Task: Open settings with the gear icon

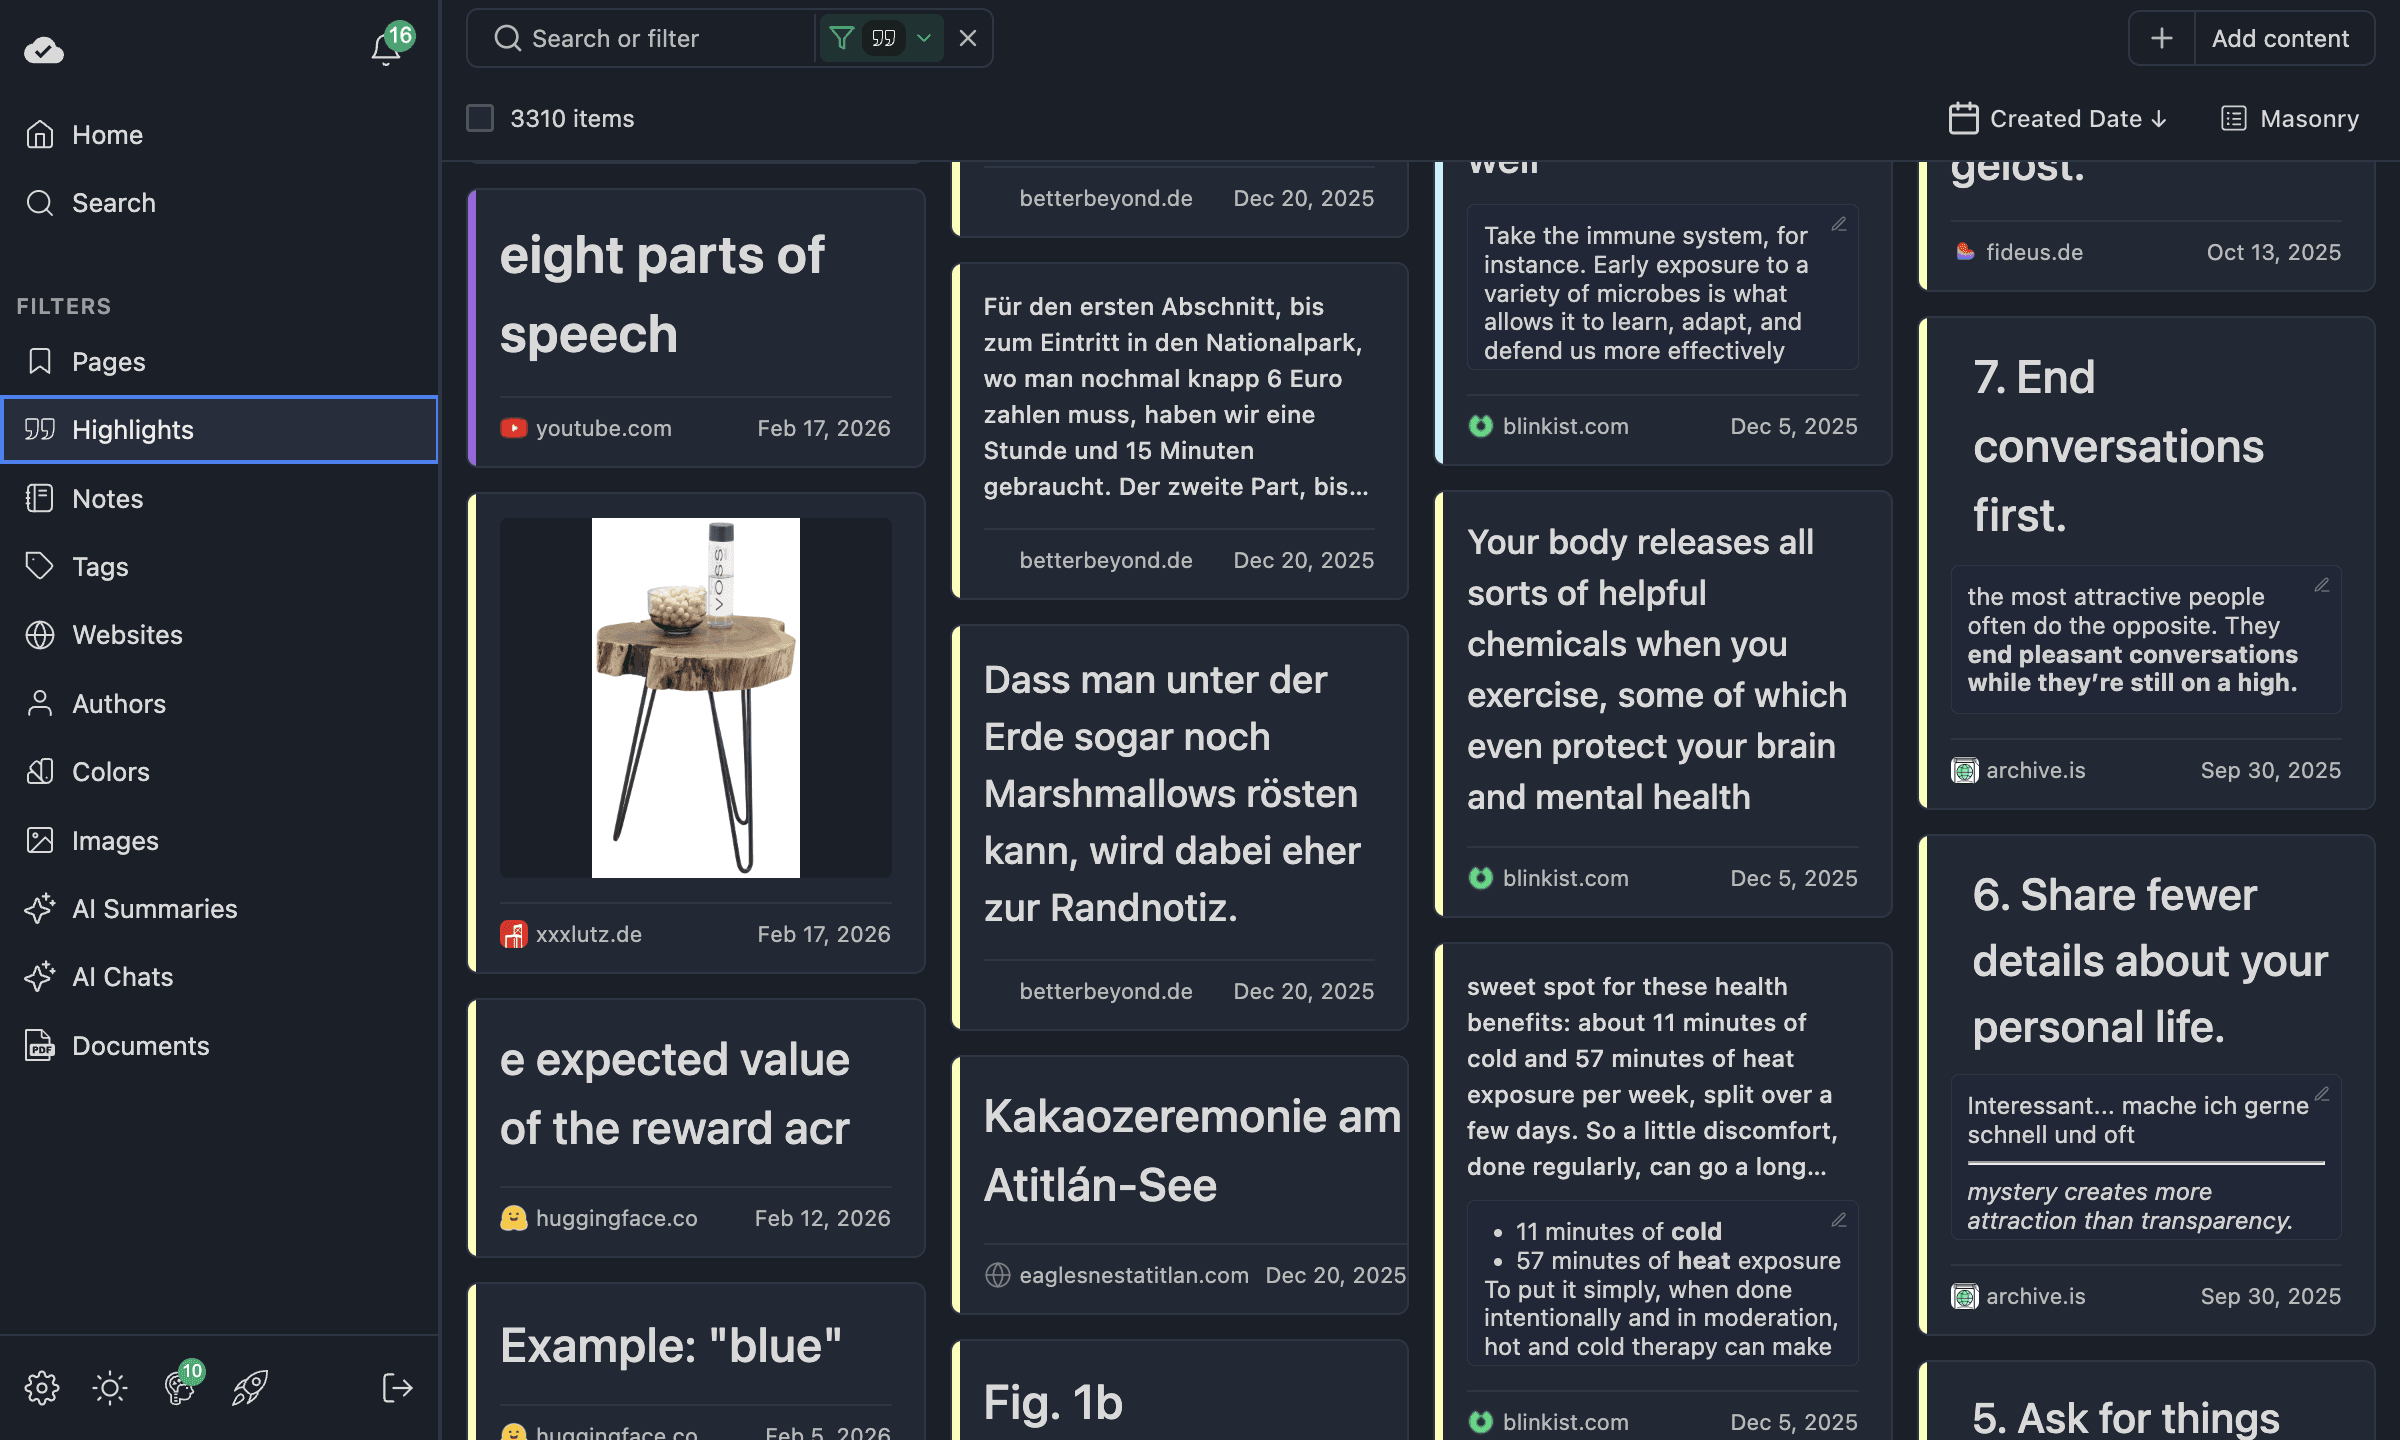Action: coord(42,1388)
